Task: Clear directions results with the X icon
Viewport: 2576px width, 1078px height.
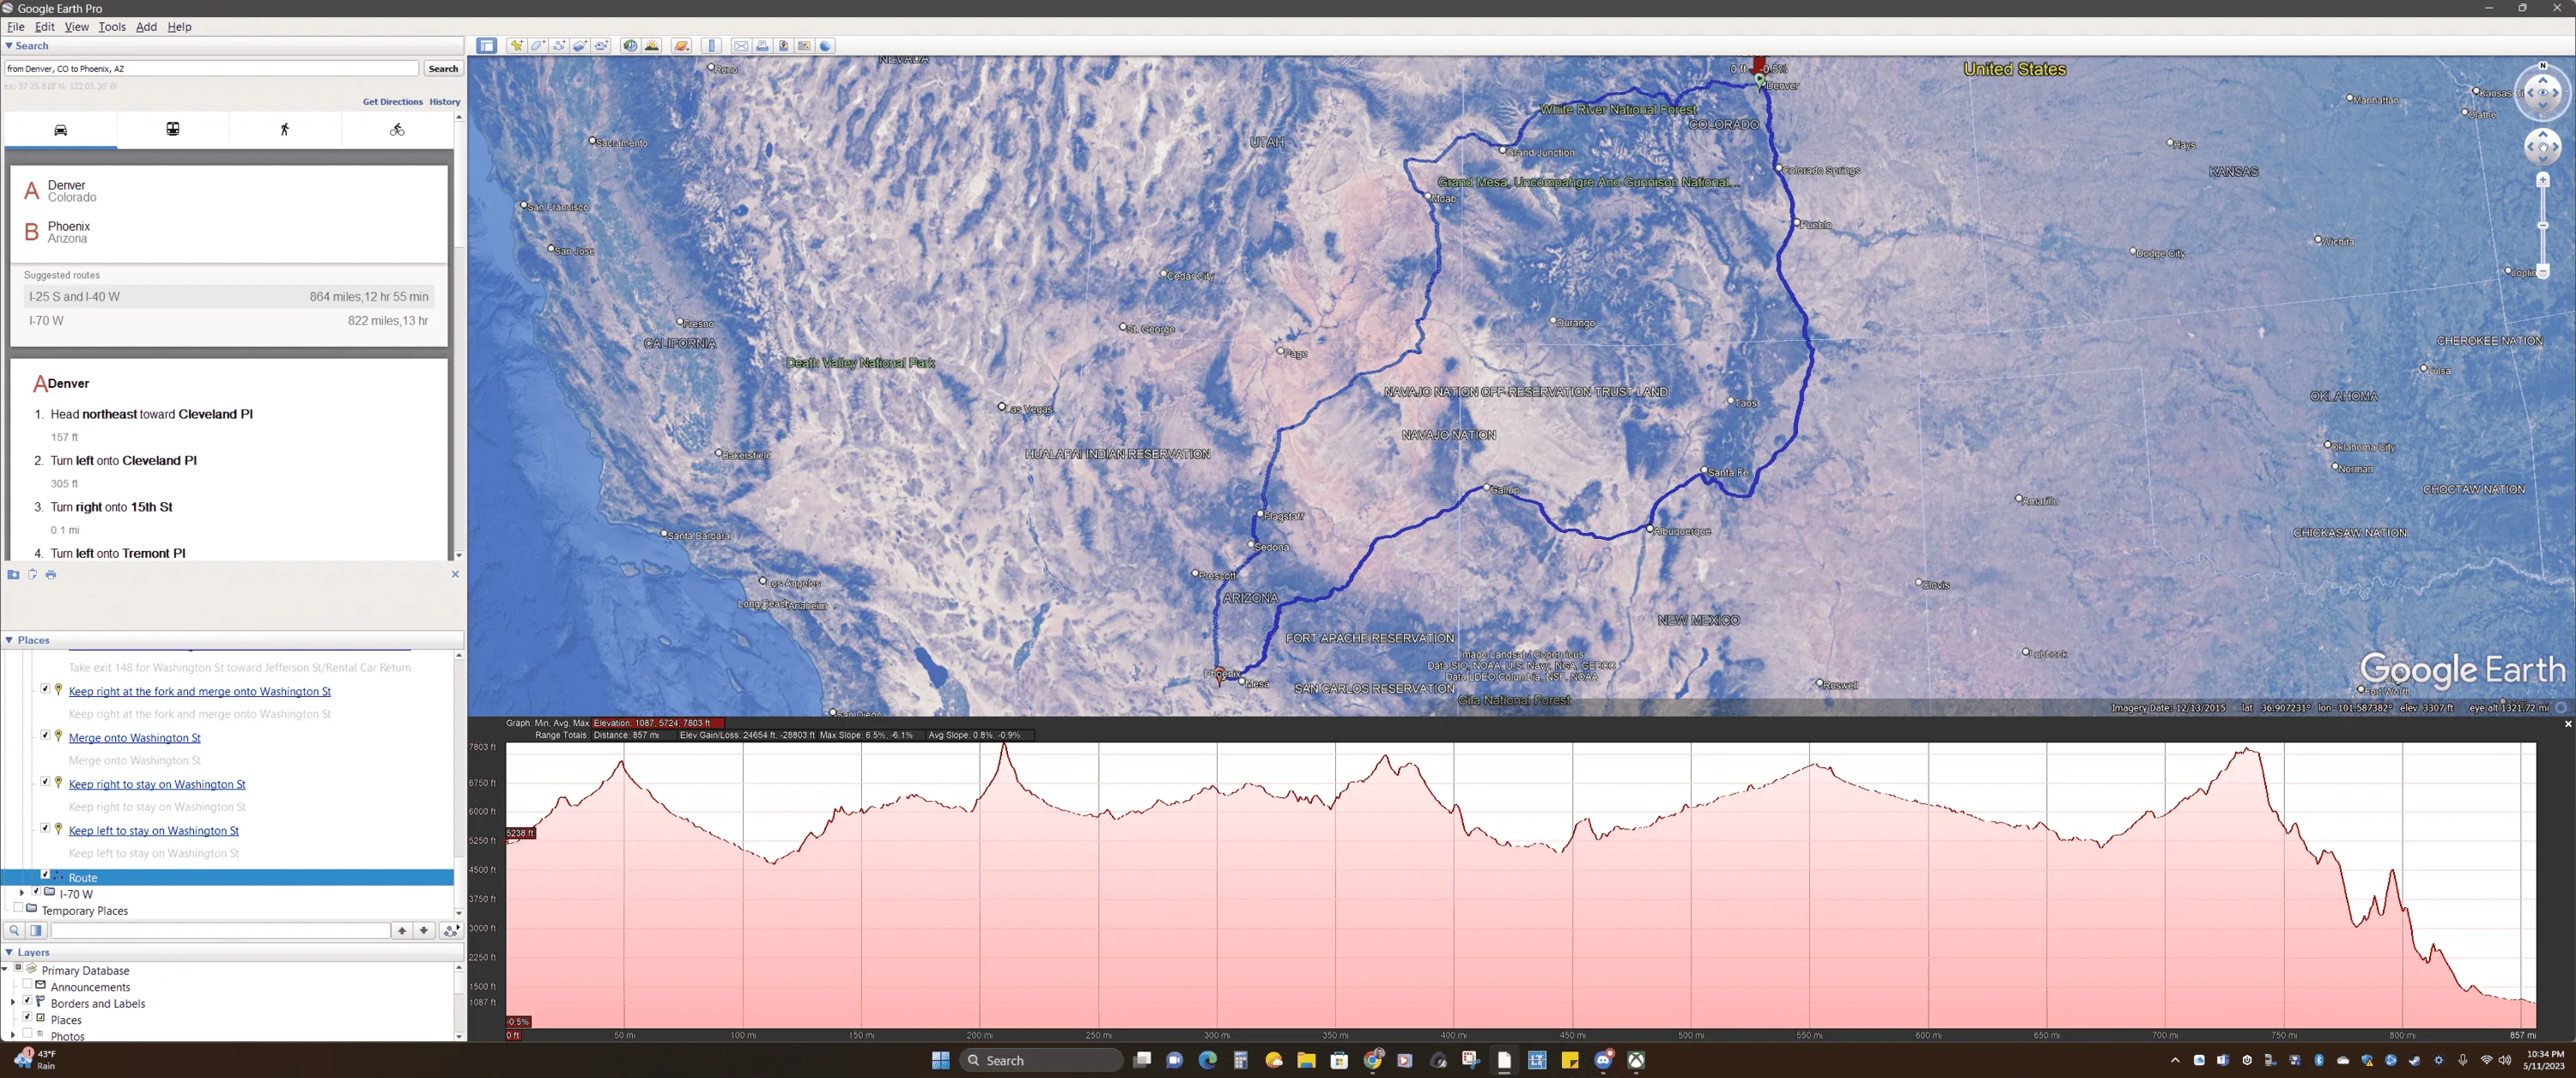Action: 455,574
